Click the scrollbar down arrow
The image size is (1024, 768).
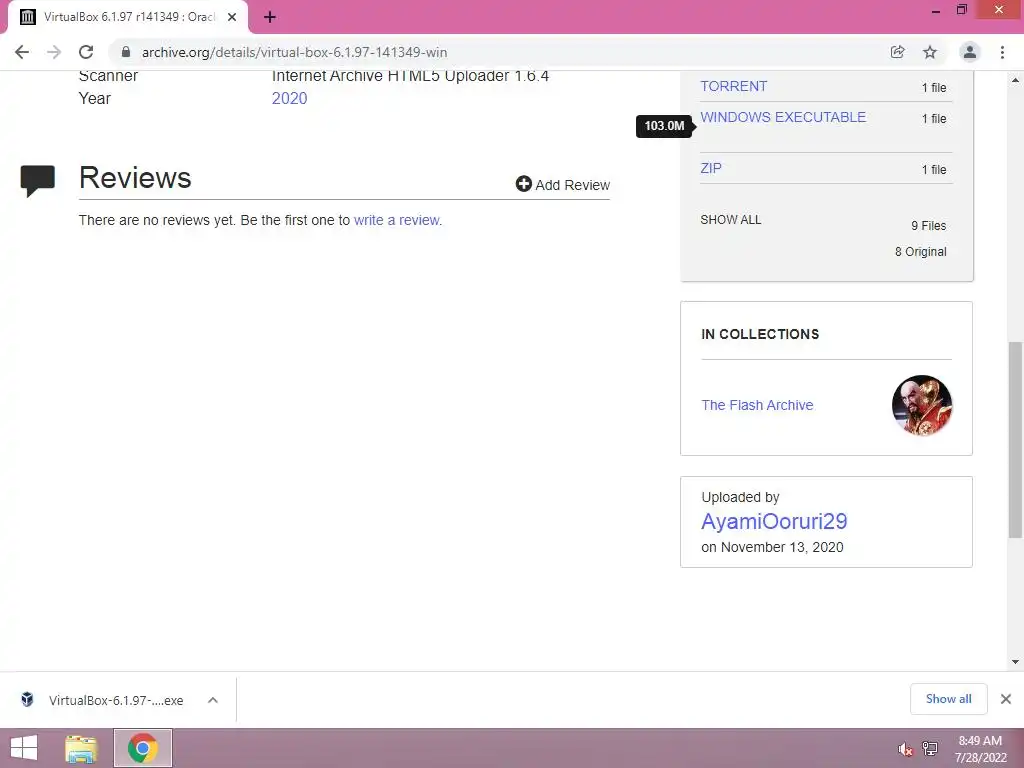[x=1016, y=662]
